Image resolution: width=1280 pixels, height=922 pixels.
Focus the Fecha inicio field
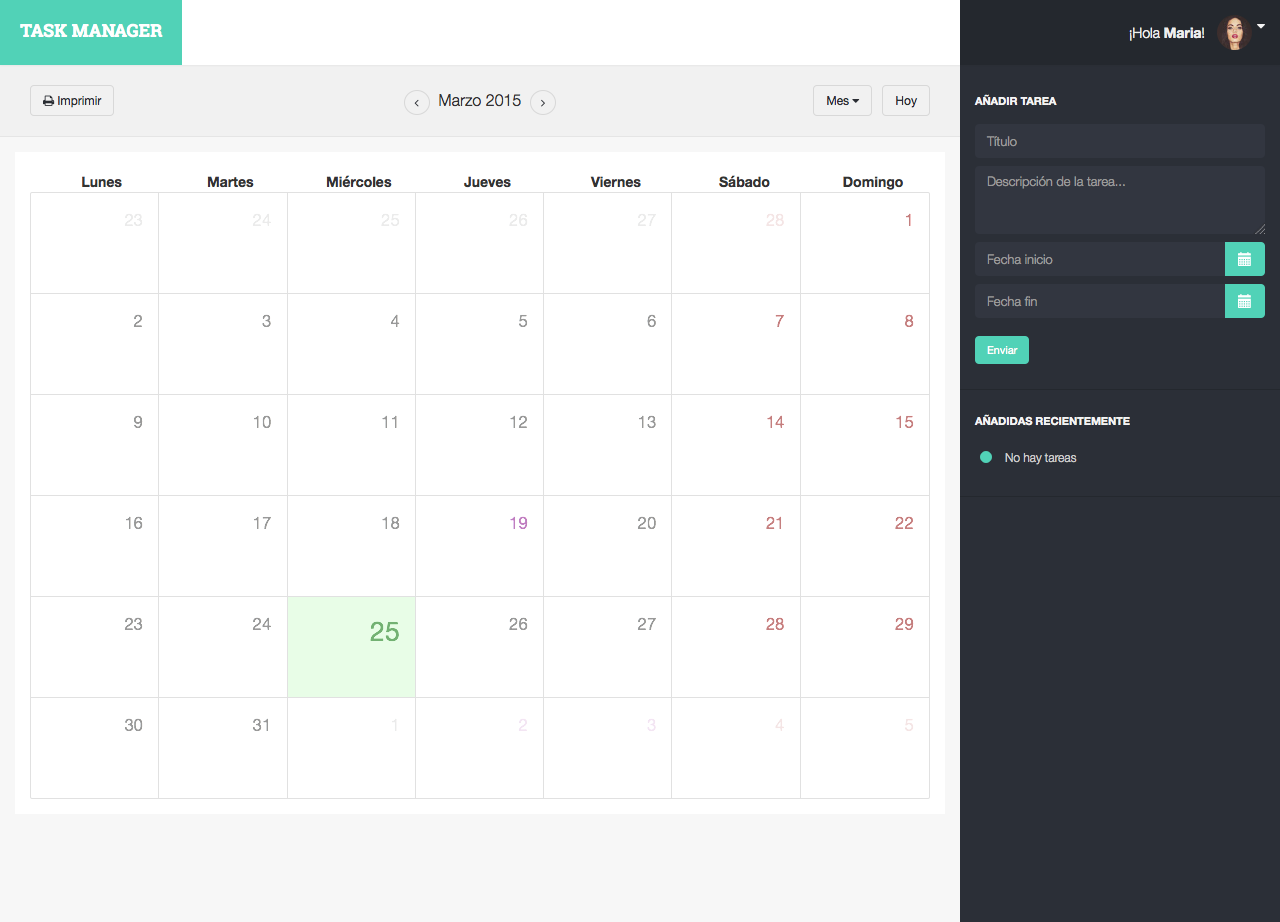pyautogui.click(x=1100, y=259)
